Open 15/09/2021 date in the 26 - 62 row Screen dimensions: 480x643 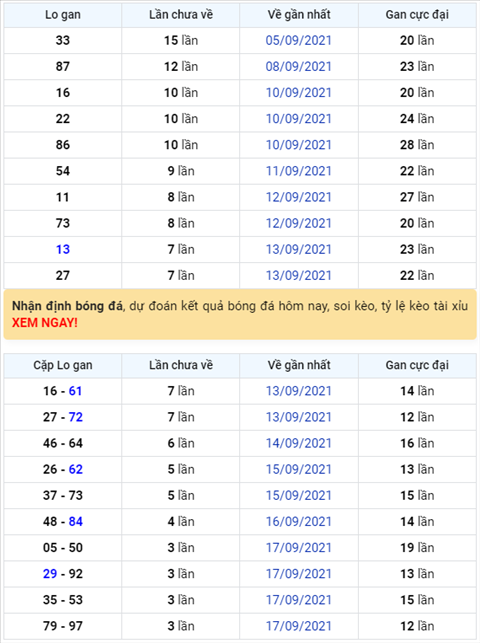point(298,469)
